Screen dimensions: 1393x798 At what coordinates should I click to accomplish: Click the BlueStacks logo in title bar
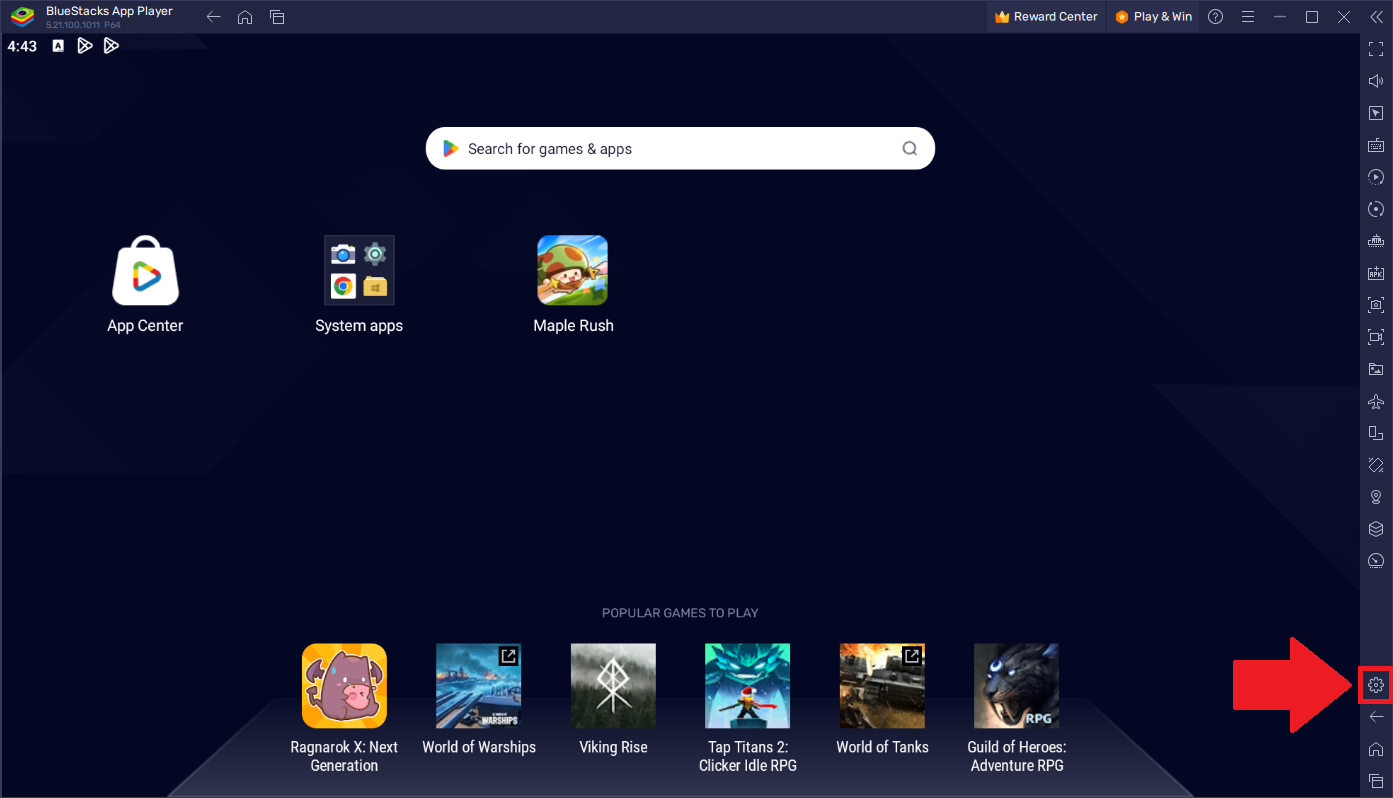pos(22,17)
